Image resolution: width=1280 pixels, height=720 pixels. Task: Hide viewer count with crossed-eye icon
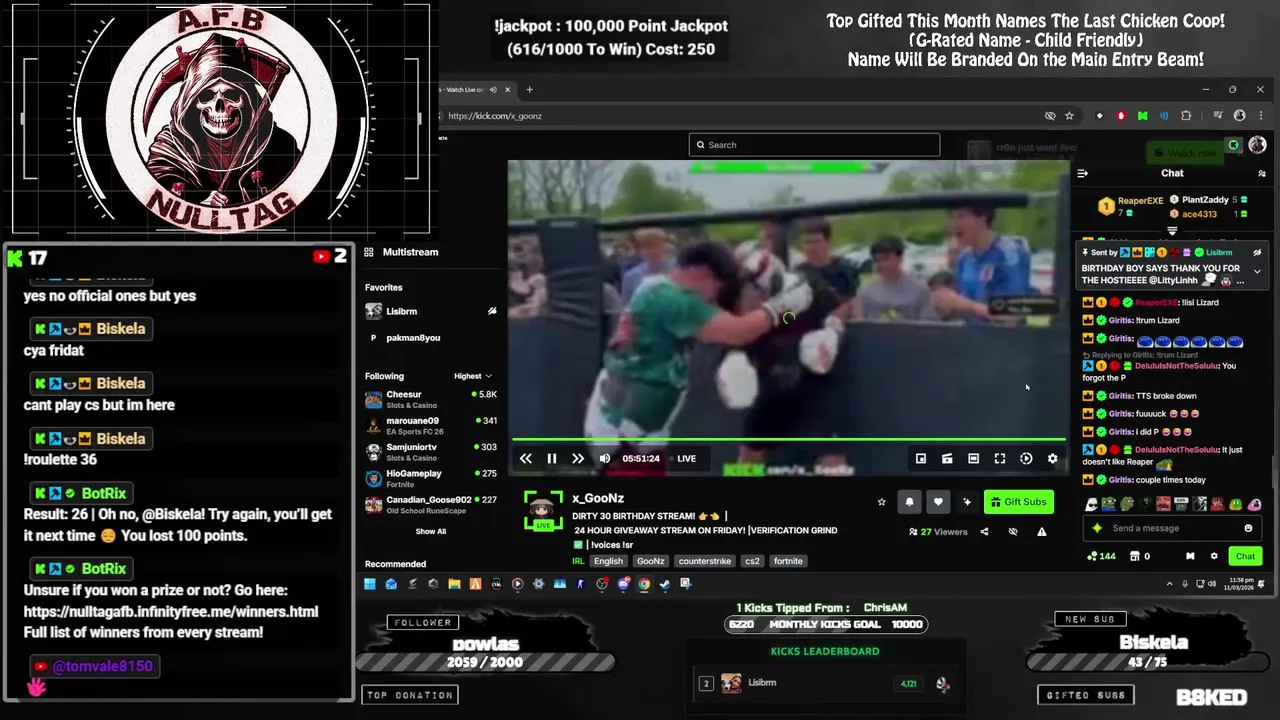pos(1013,531)
